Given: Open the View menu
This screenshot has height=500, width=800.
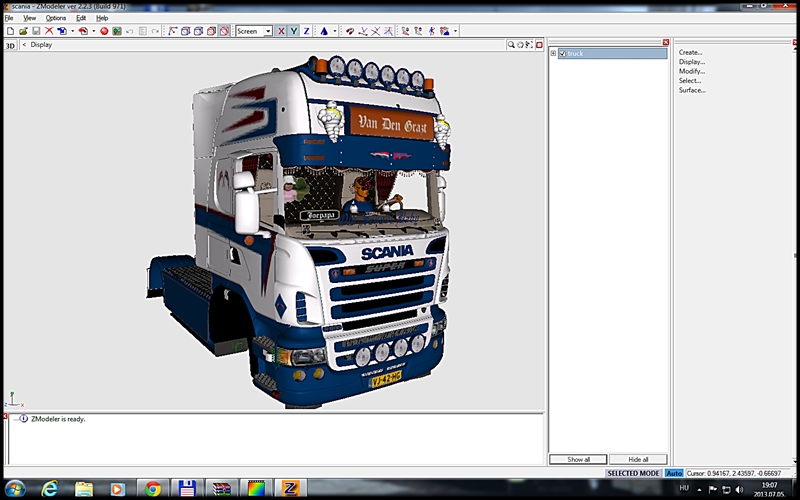Looking at the screenshot, I should [x=29, y=18].
